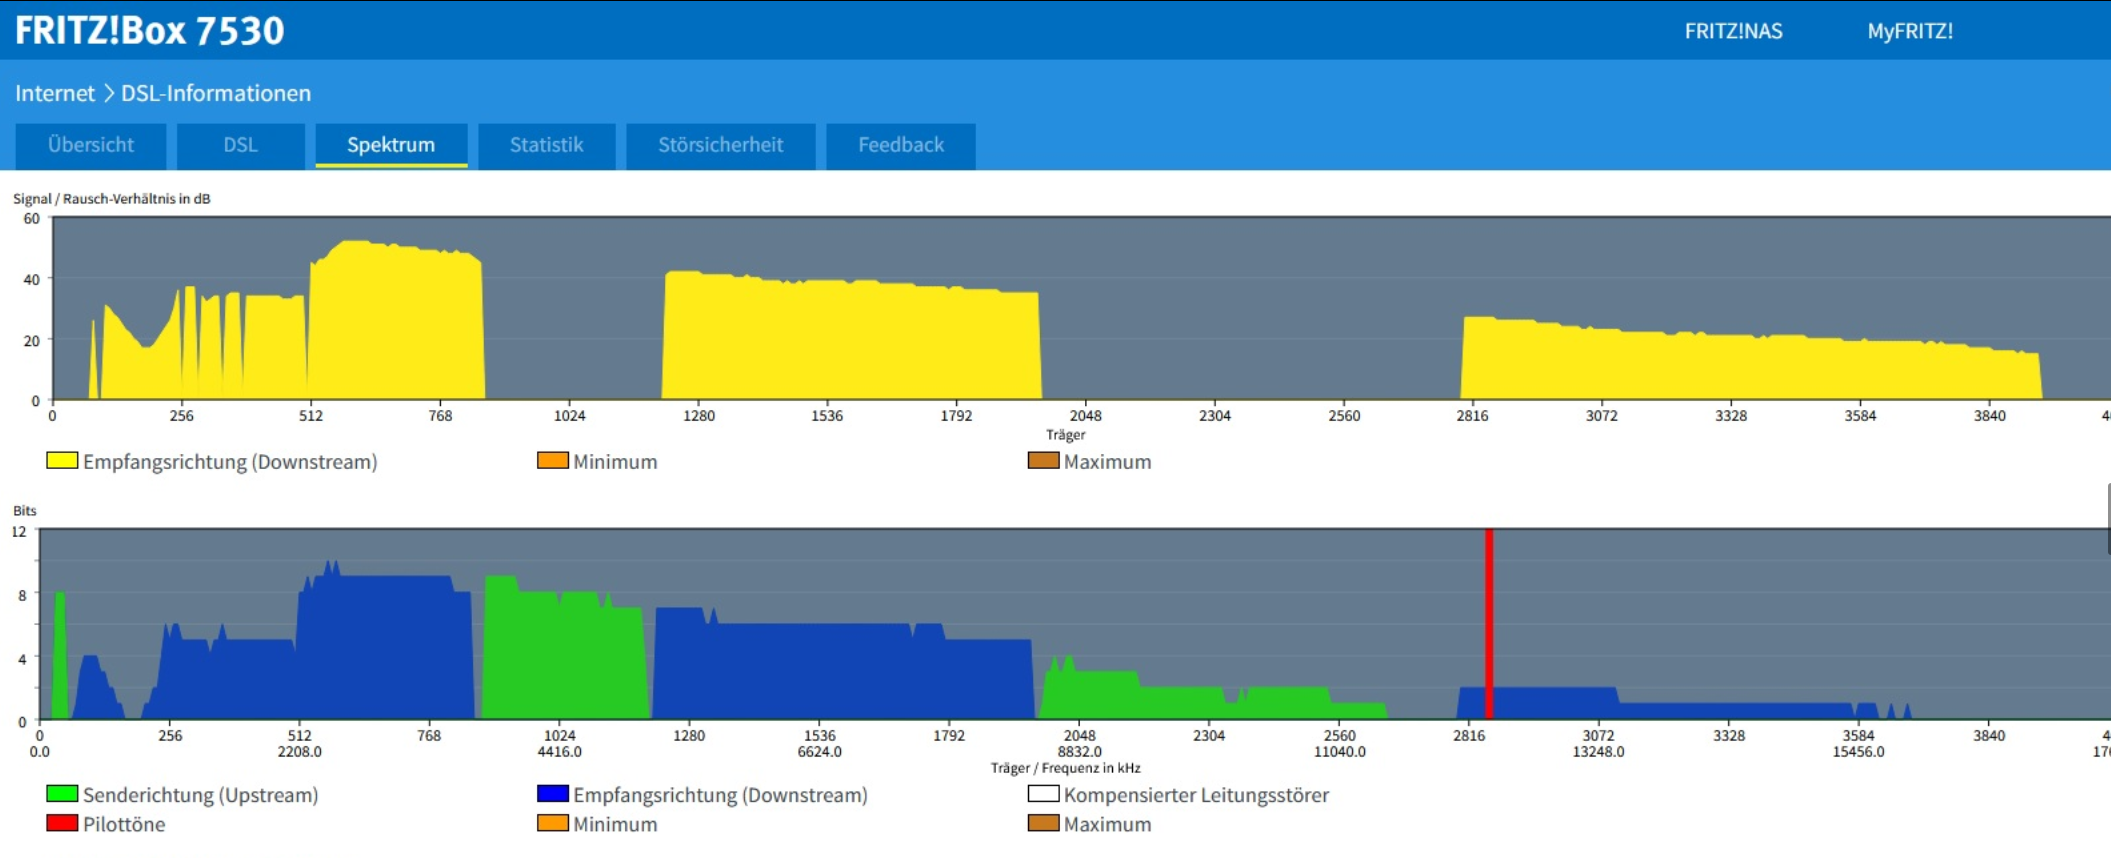Viewport: 2111px width, 858px height.
Task: Click the '11040.0' frequency value
Action: [1340, 752]
